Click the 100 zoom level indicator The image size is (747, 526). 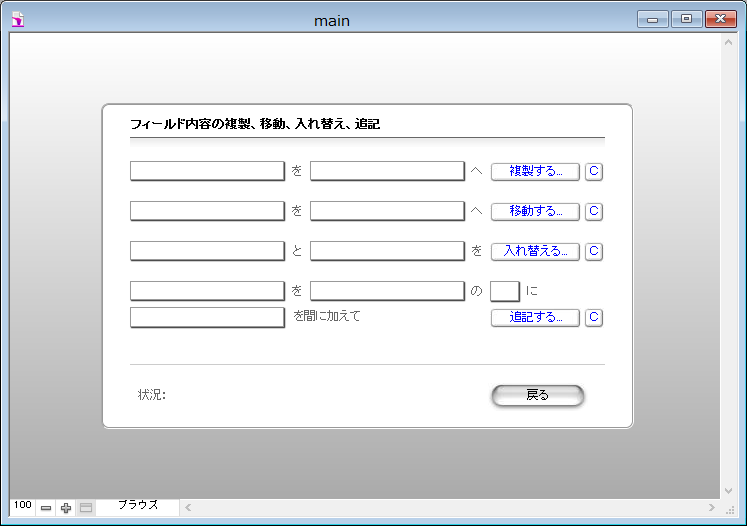coord(22,506)
